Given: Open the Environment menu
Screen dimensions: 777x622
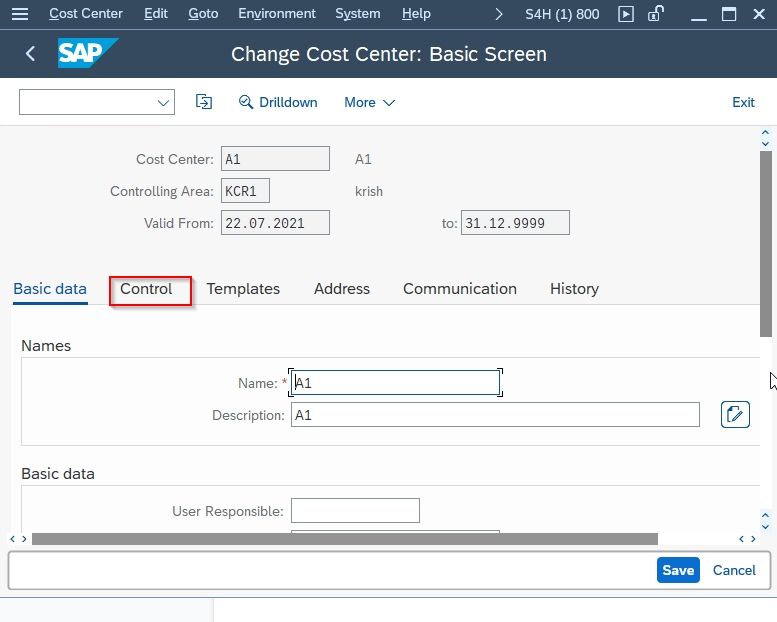Looking at the screenshot, I should point(277,13).
